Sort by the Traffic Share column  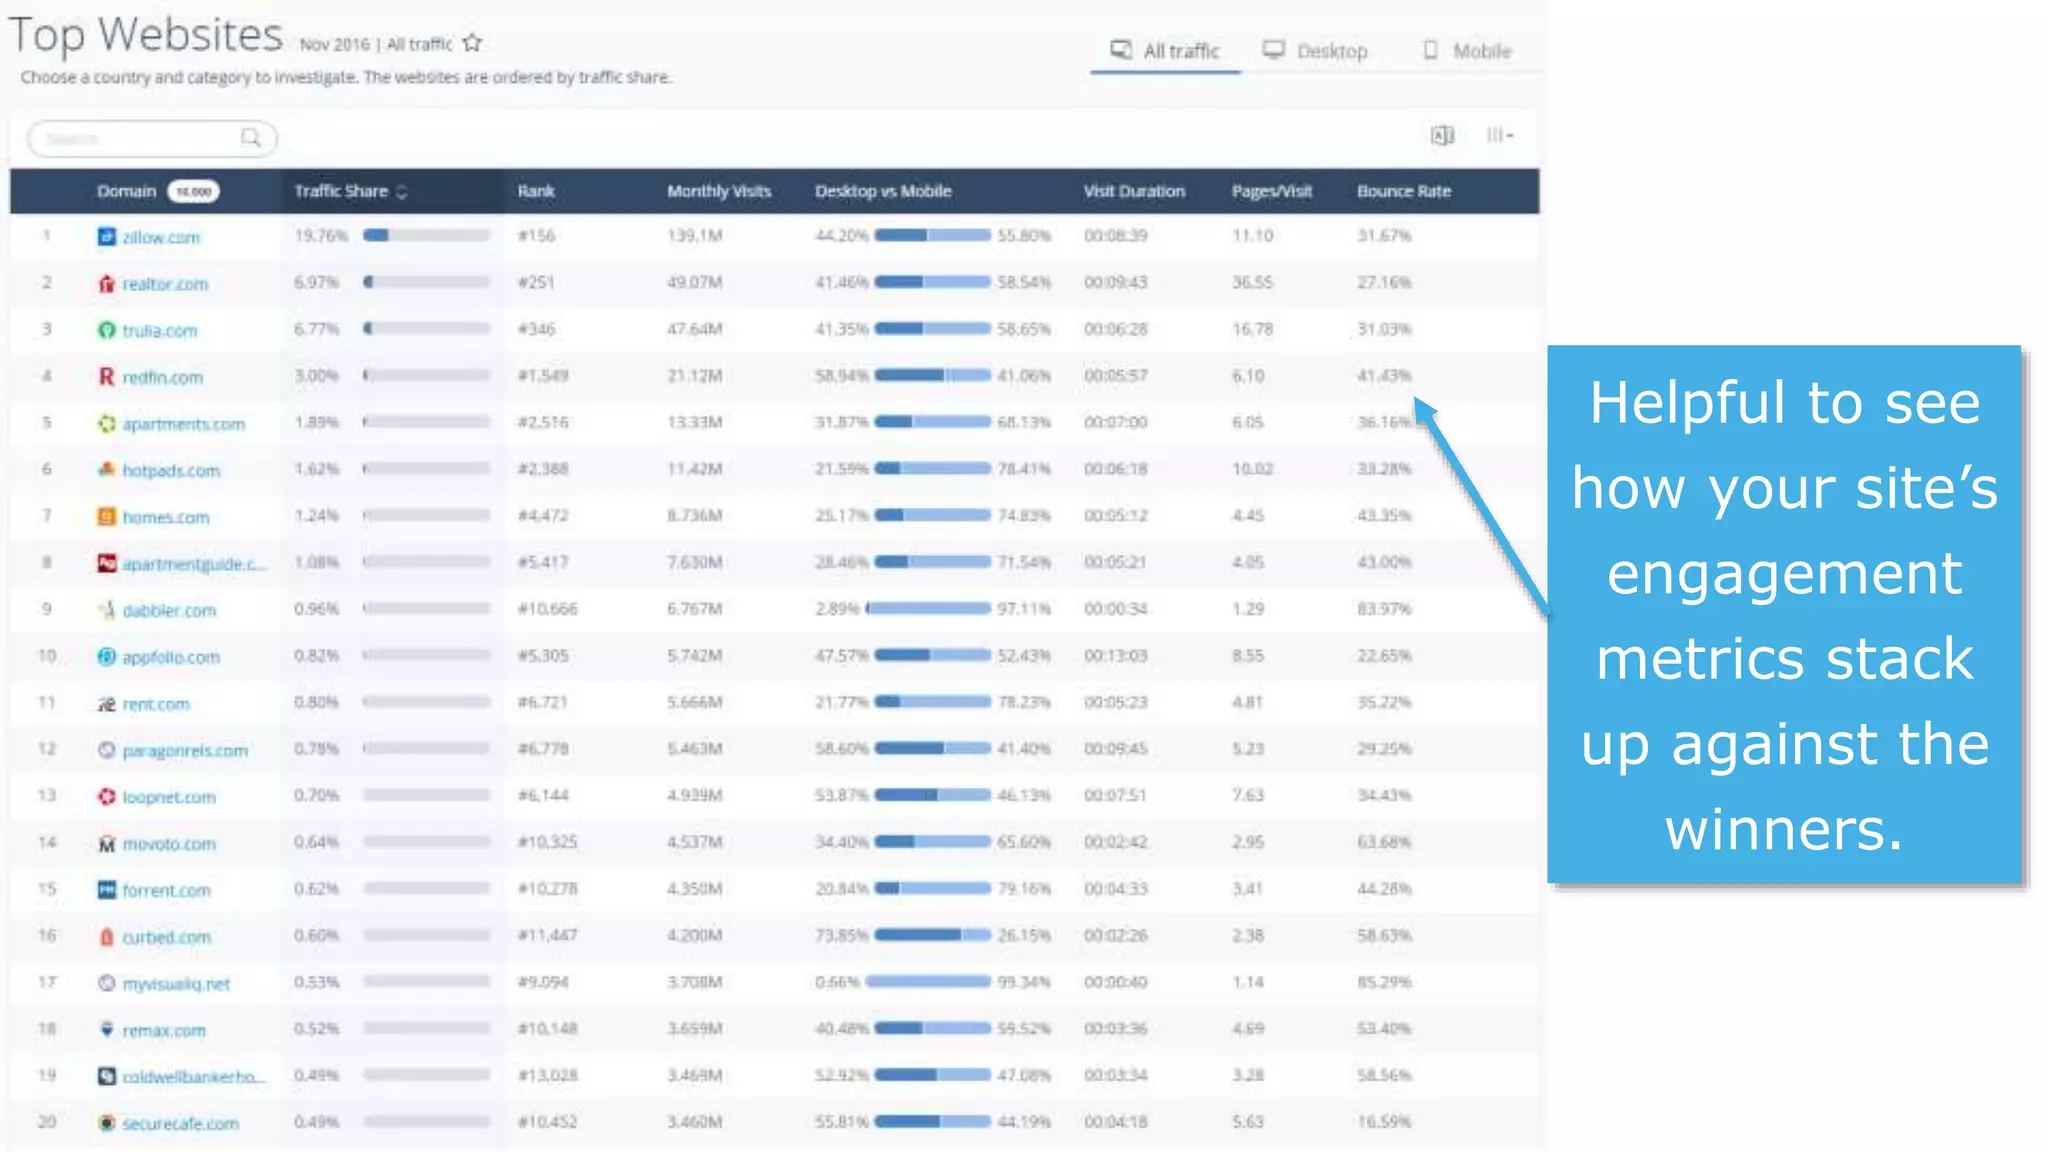(351, 191)
